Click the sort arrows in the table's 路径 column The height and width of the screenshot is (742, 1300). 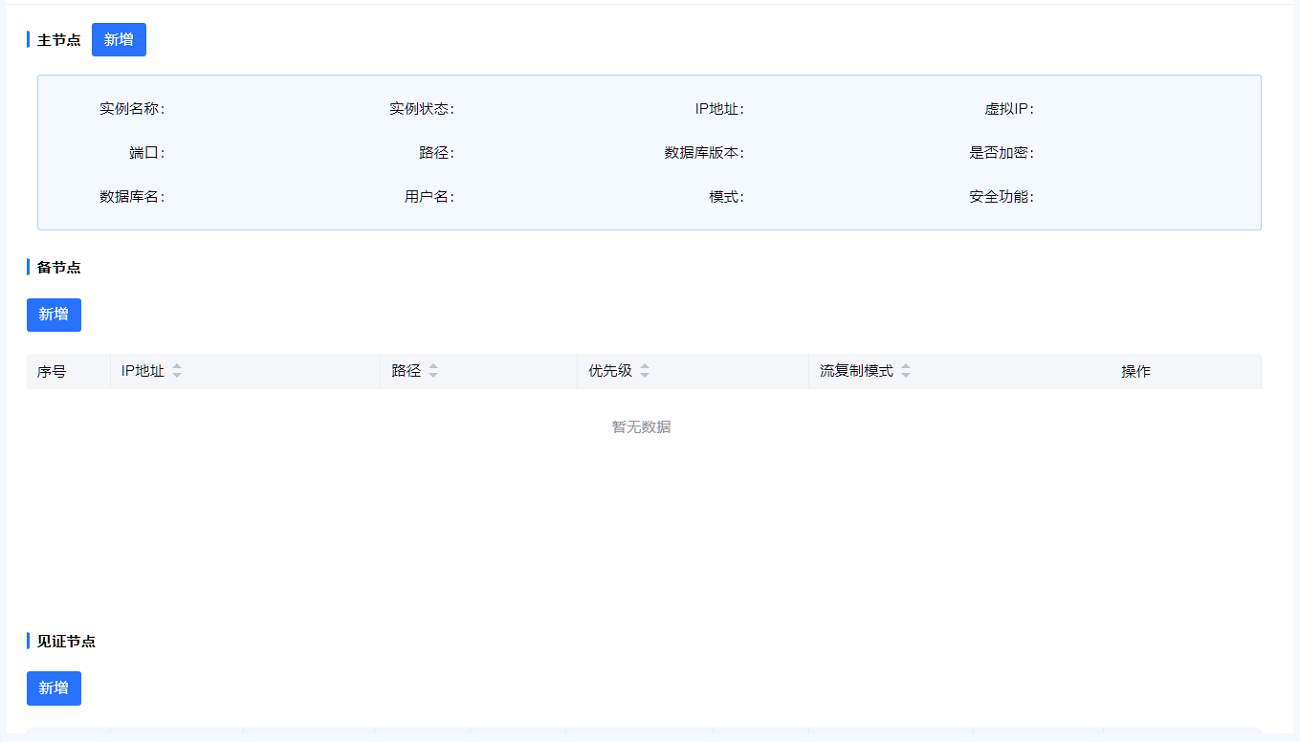(433, 371)
